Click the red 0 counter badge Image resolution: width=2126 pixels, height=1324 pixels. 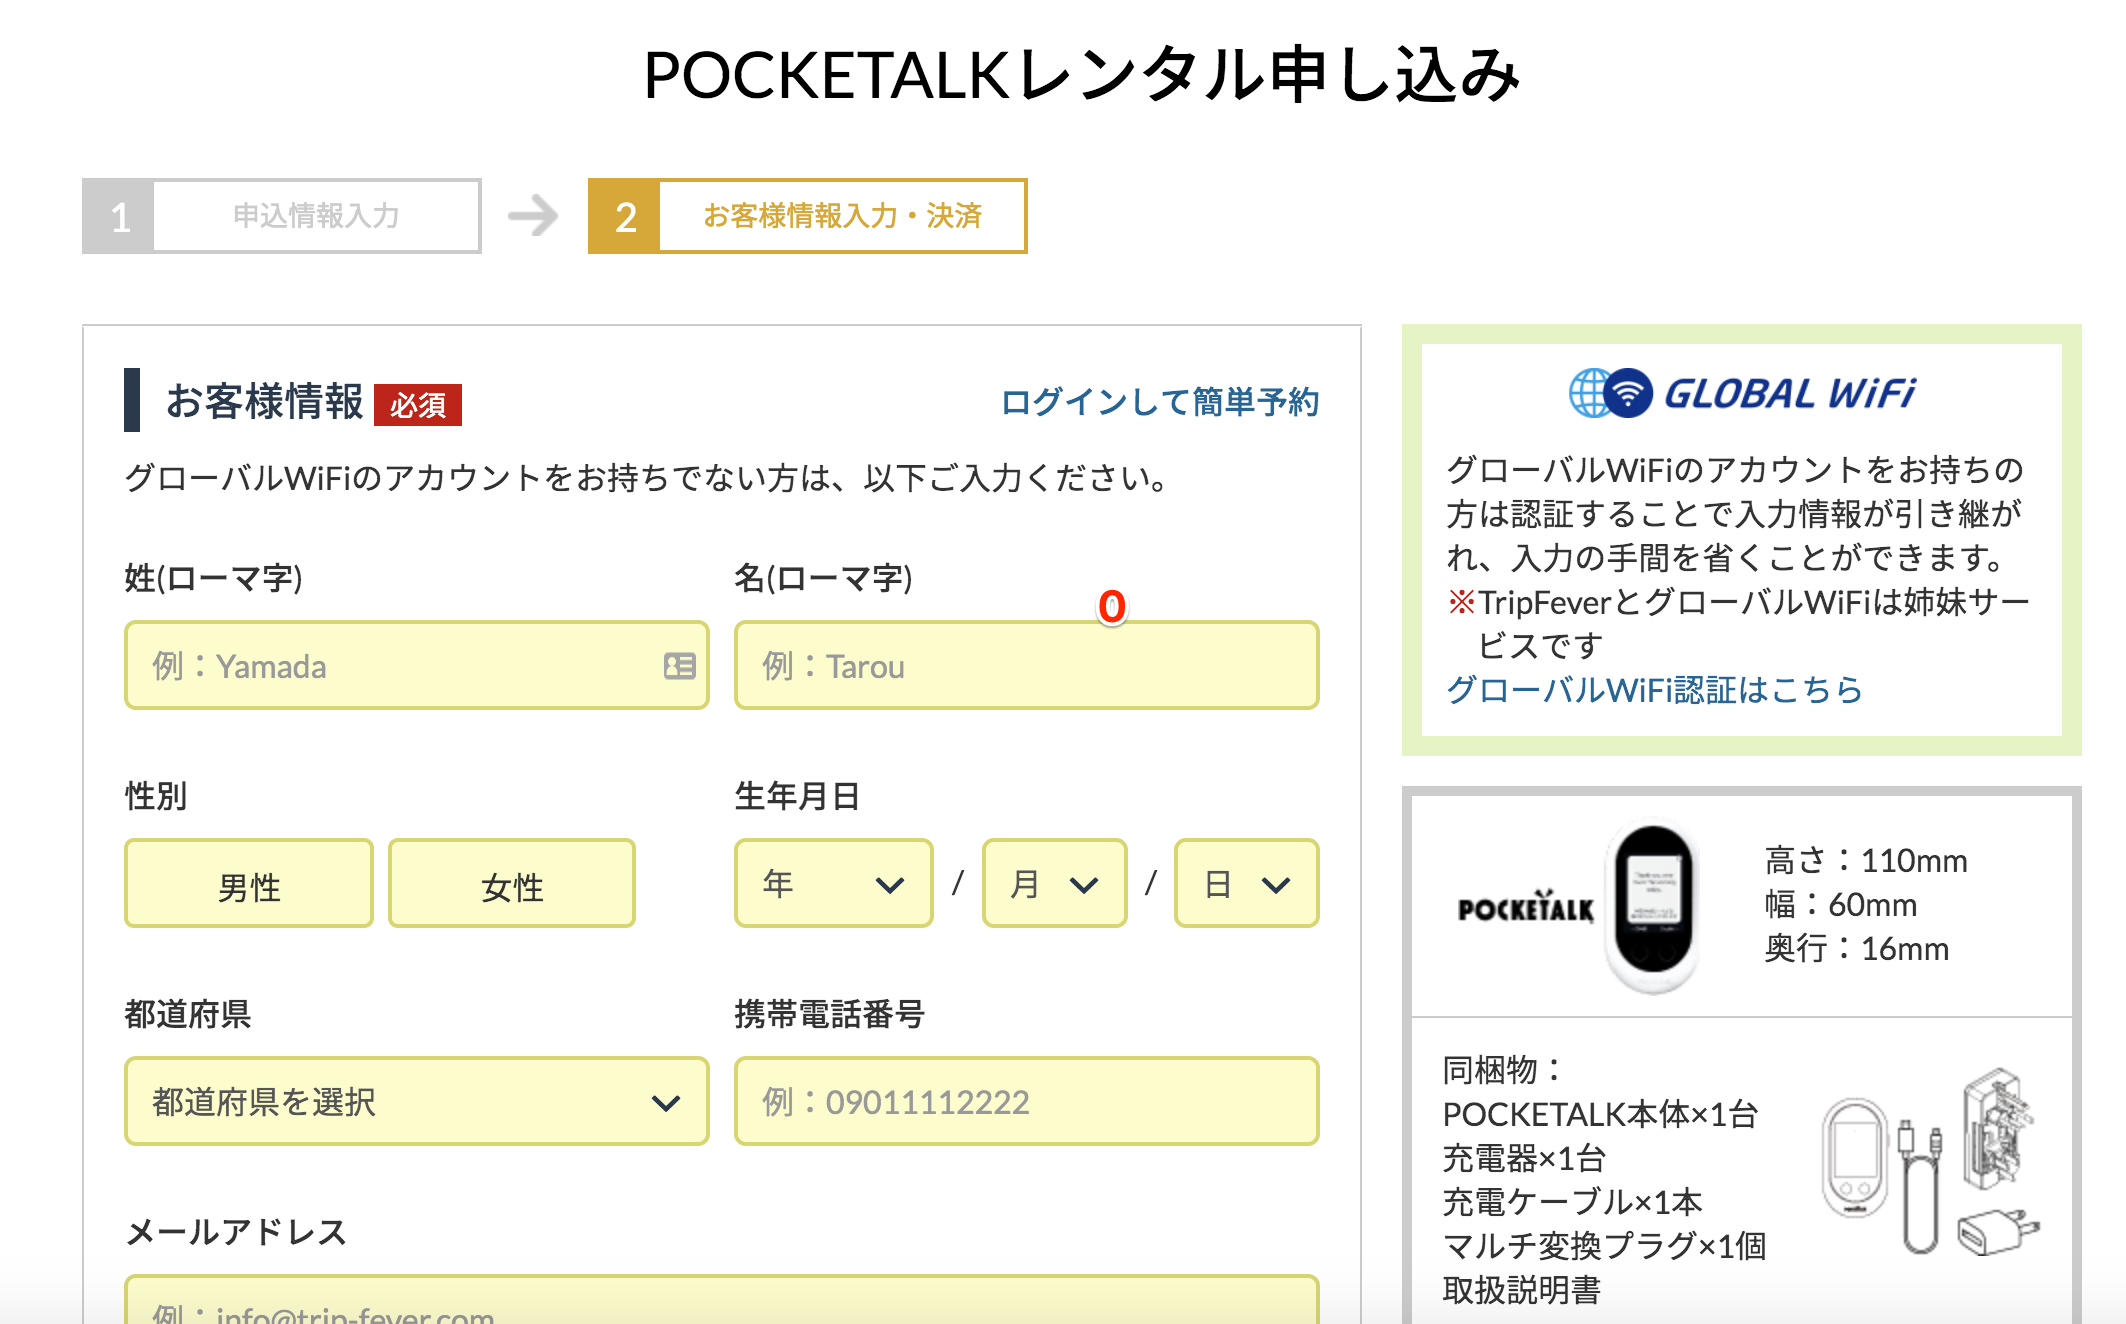(1112, 606)
